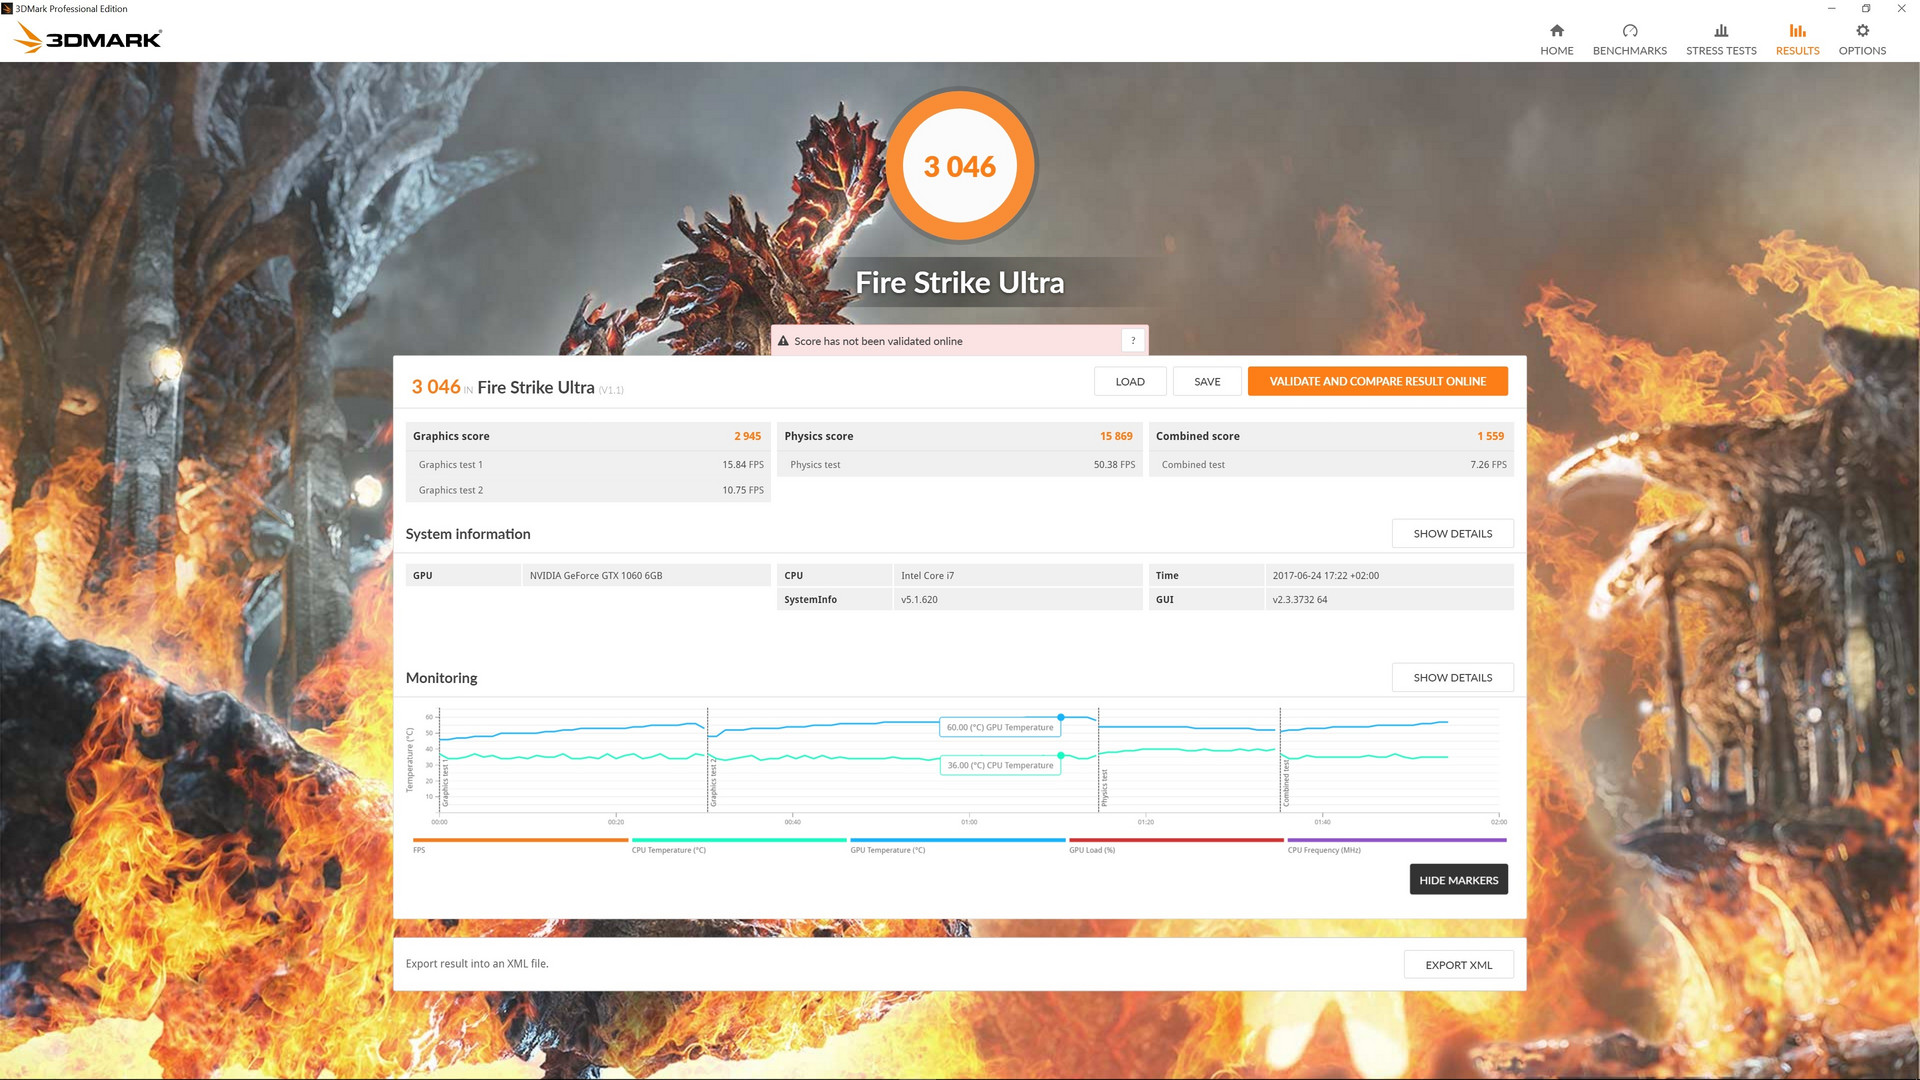Hide markers on monitoring chart
This screenshot has height=1080, width=1920.
pos(1458,880)
